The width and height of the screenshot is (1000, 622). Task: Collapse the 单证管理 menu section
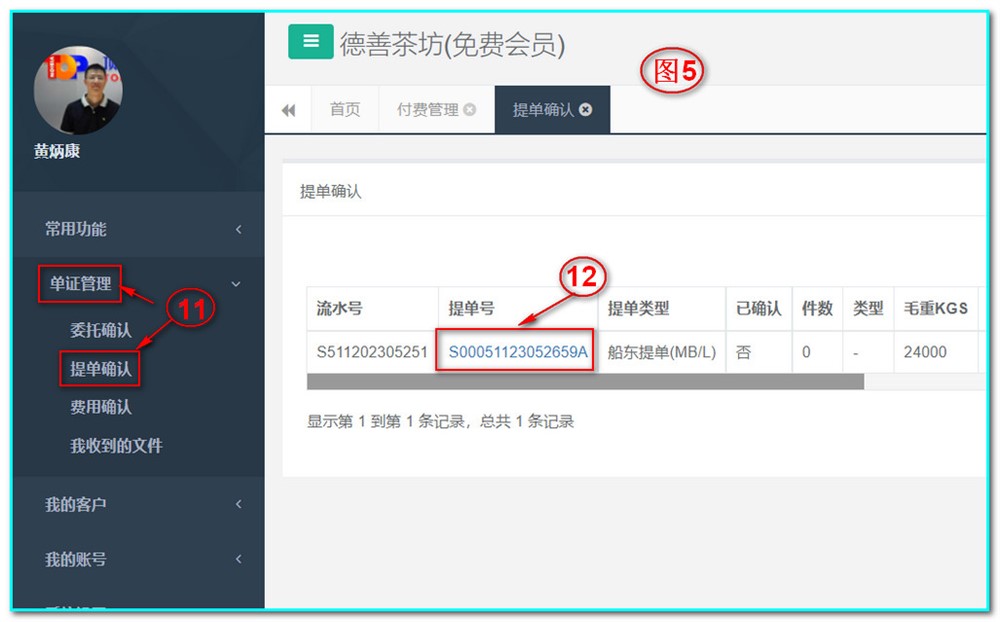click(x=80, y=284)
